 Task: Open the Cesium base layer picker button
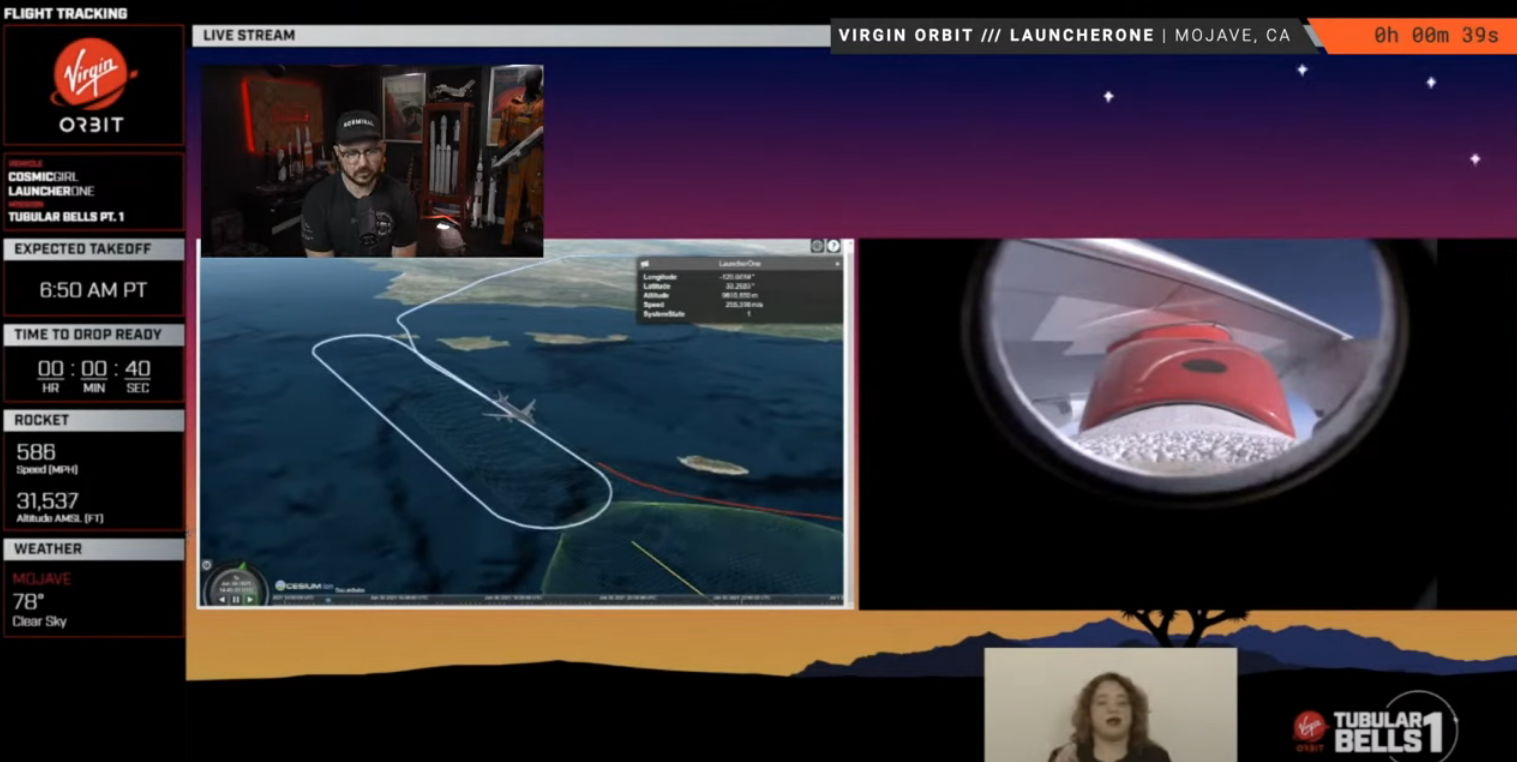click(817, 246)
